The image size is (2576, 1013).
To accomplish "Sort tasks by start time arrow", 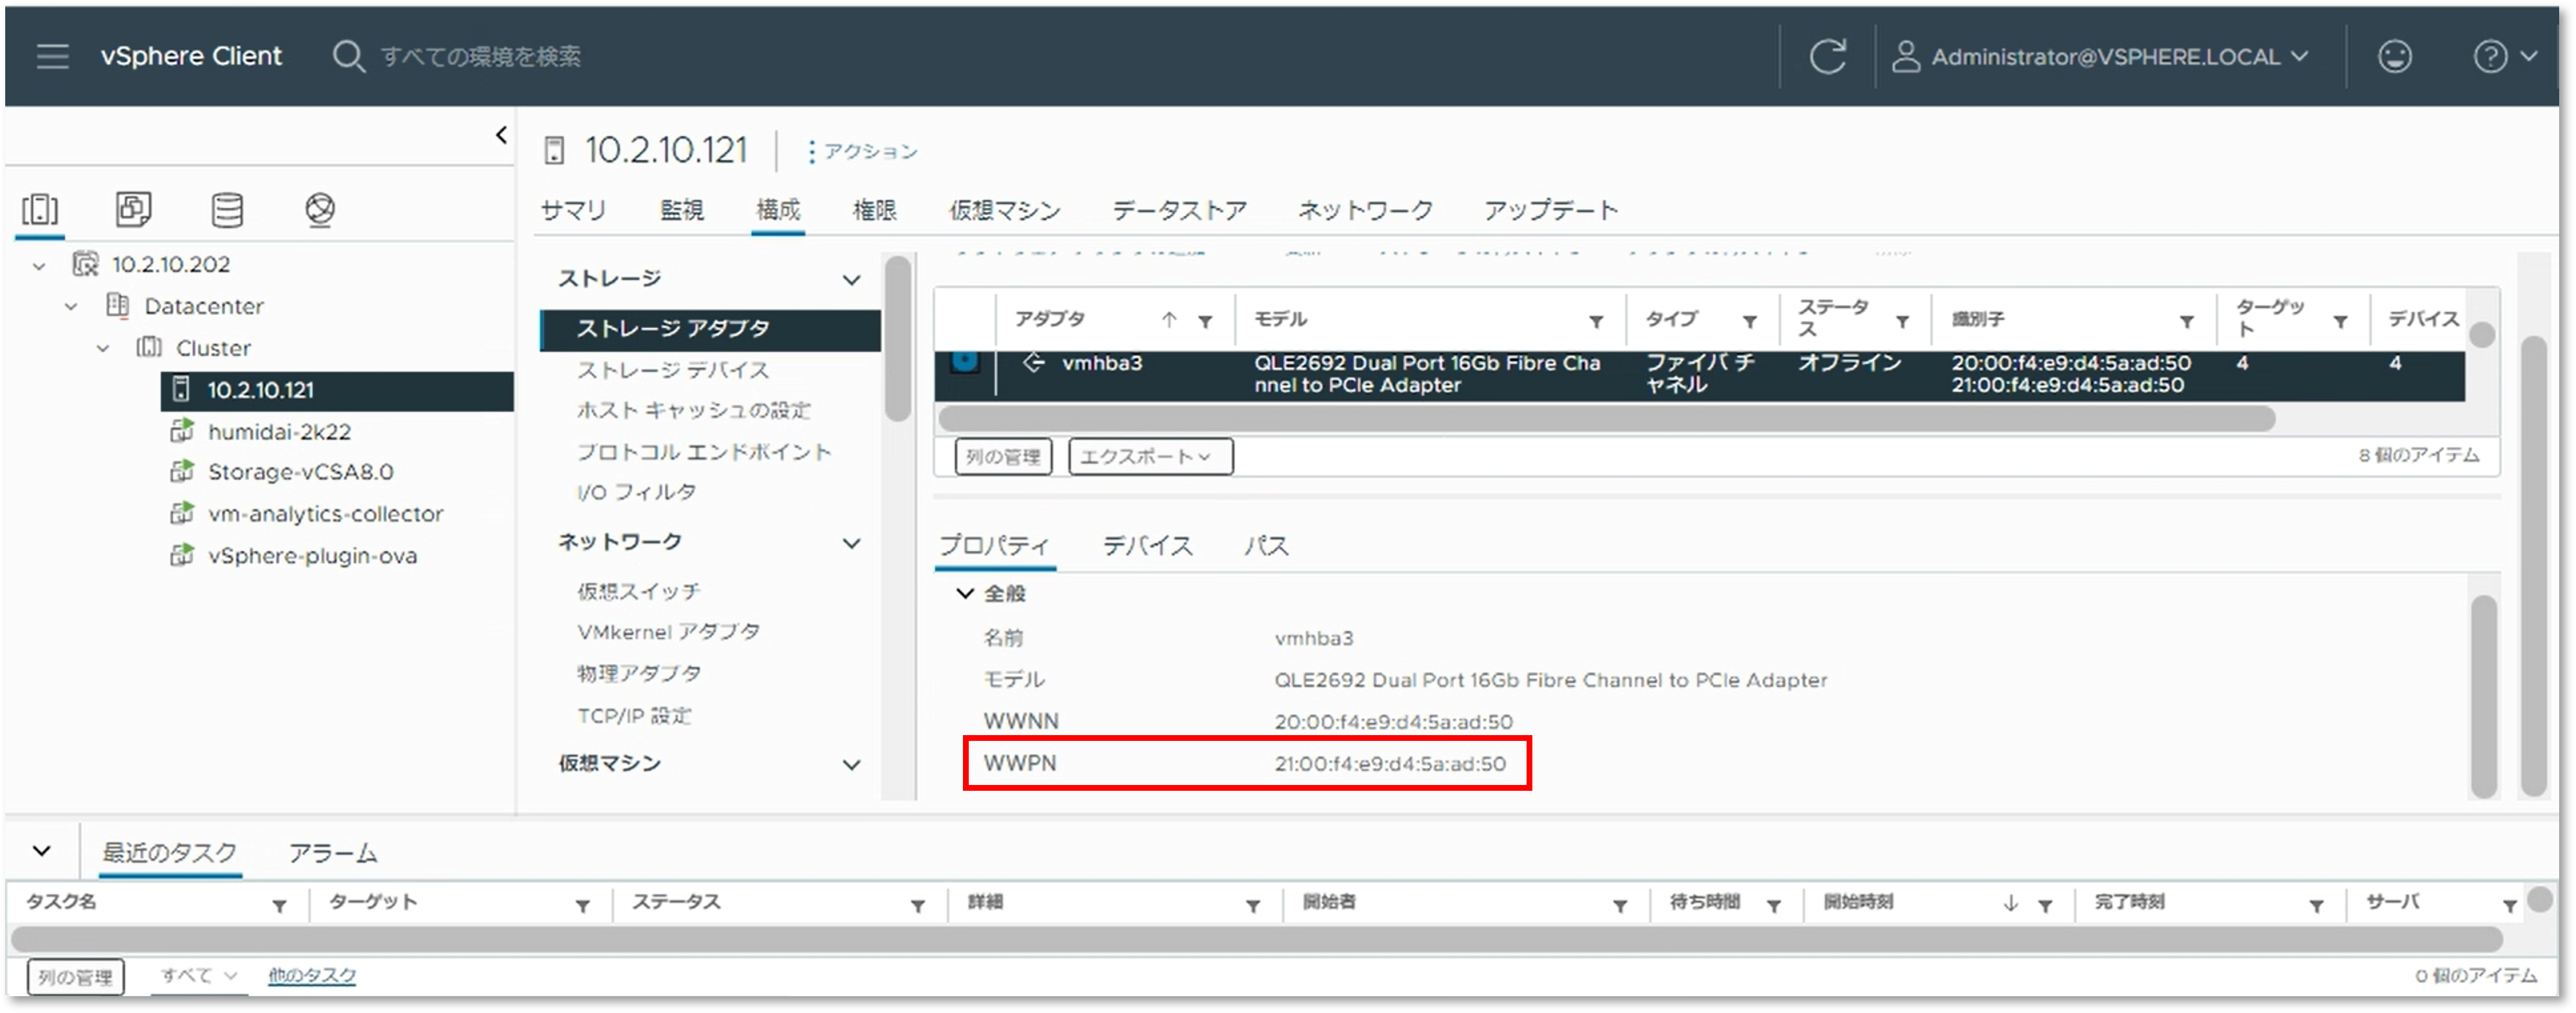I will (x=2010, y=903).
